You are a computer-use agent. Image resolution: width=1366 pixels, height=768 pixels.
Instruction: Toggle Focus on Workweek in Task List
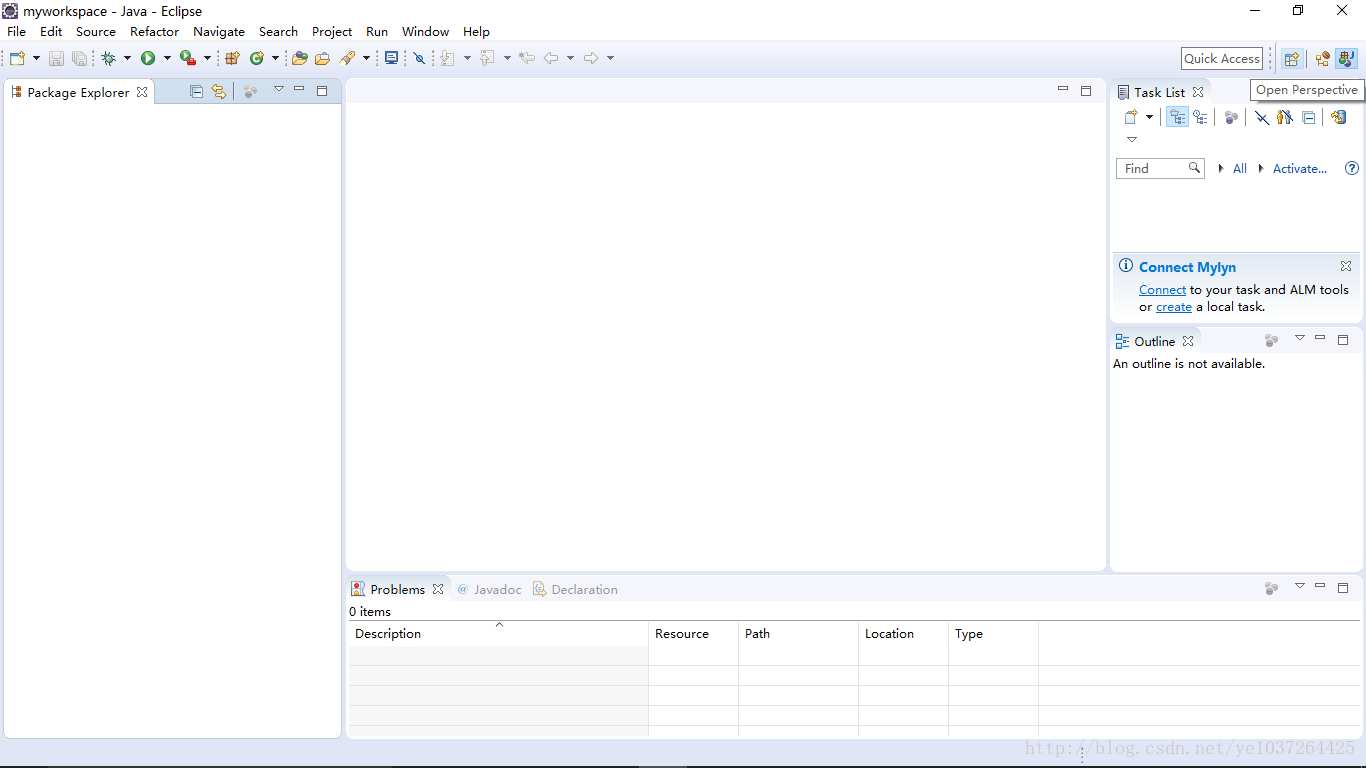[1231, 117]
